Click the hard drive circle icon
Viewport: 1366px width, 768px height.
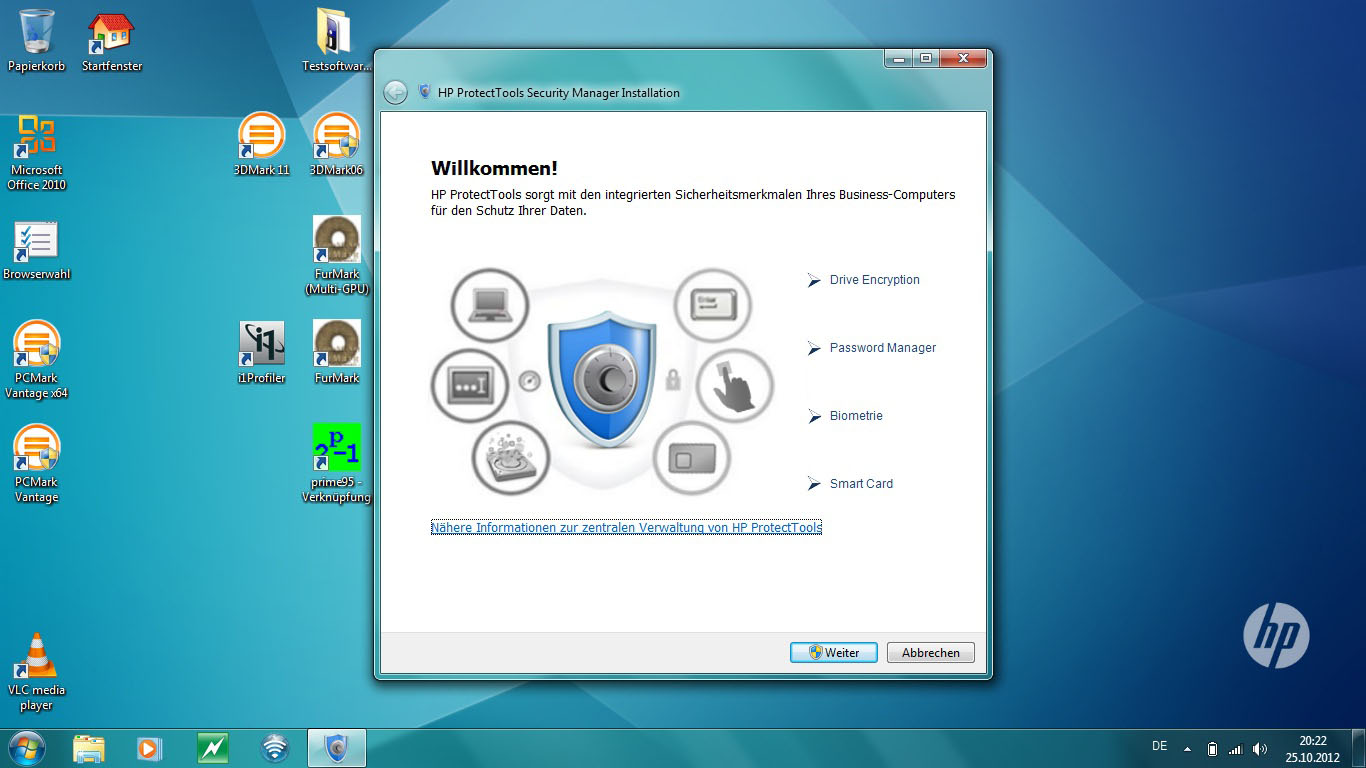coord(511,458)
